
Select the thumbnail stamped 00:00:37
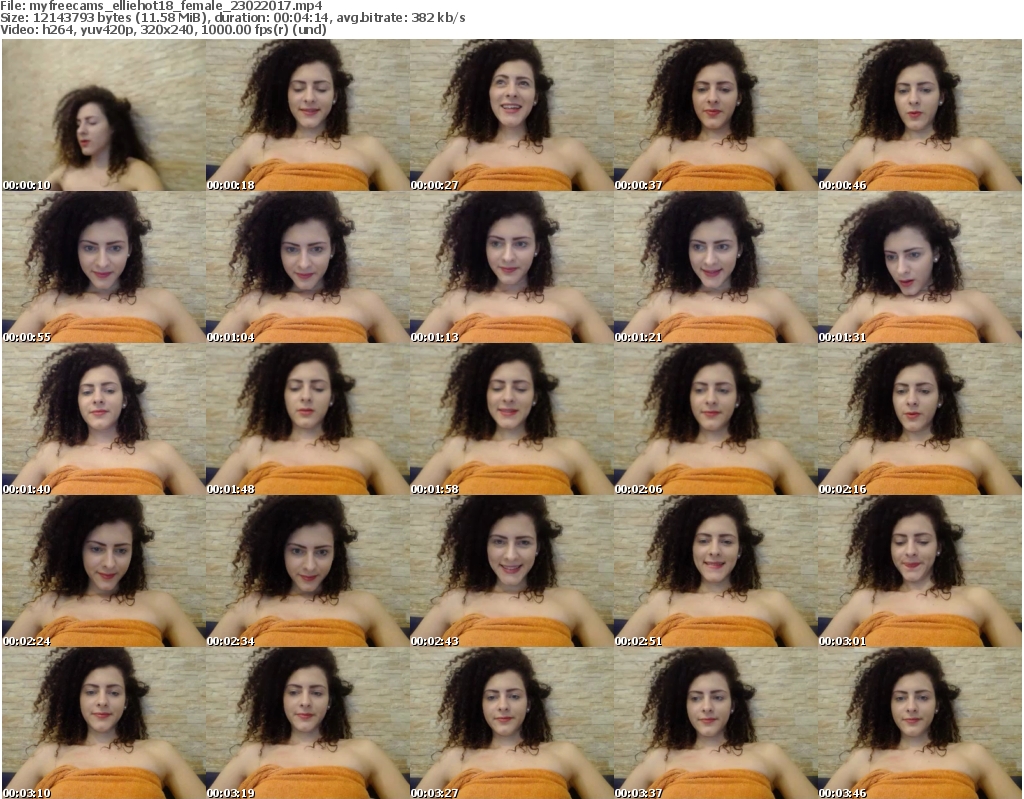(x=715, y=115)
